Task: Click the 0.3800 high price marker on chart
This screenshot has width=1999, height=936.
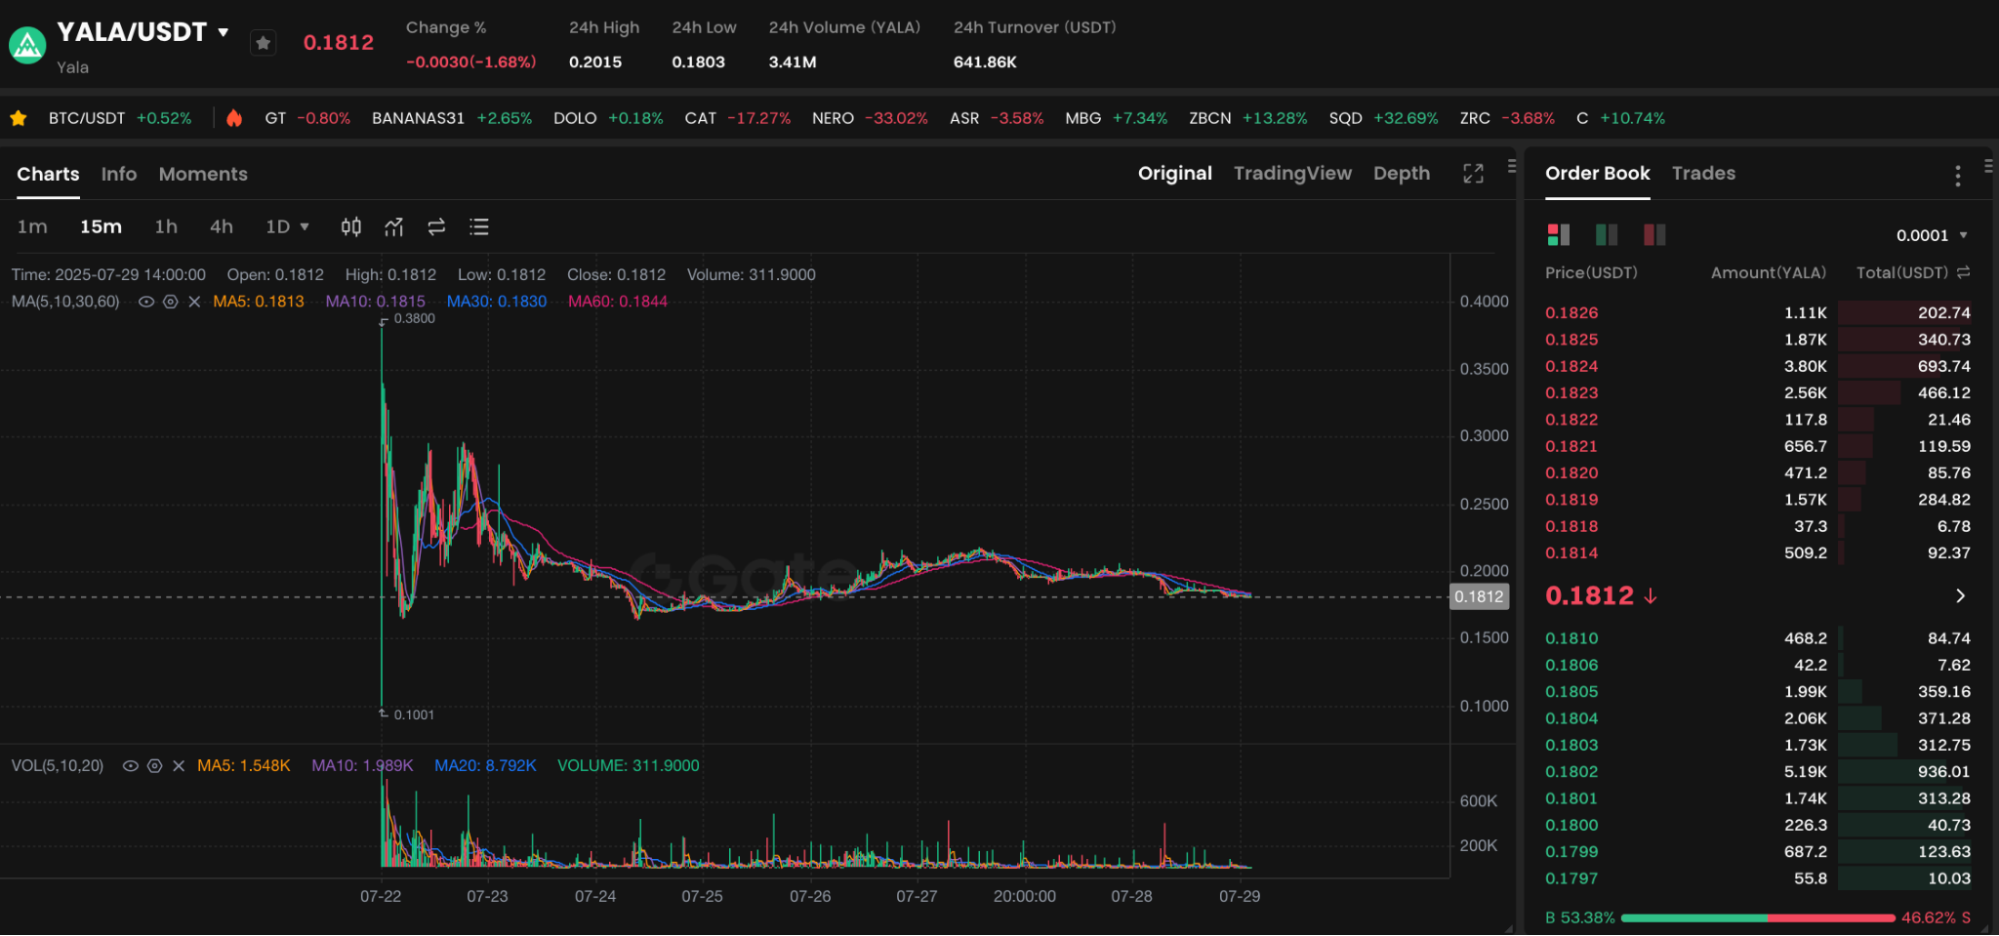Action: pyautogui.click(x=414, y=319)
